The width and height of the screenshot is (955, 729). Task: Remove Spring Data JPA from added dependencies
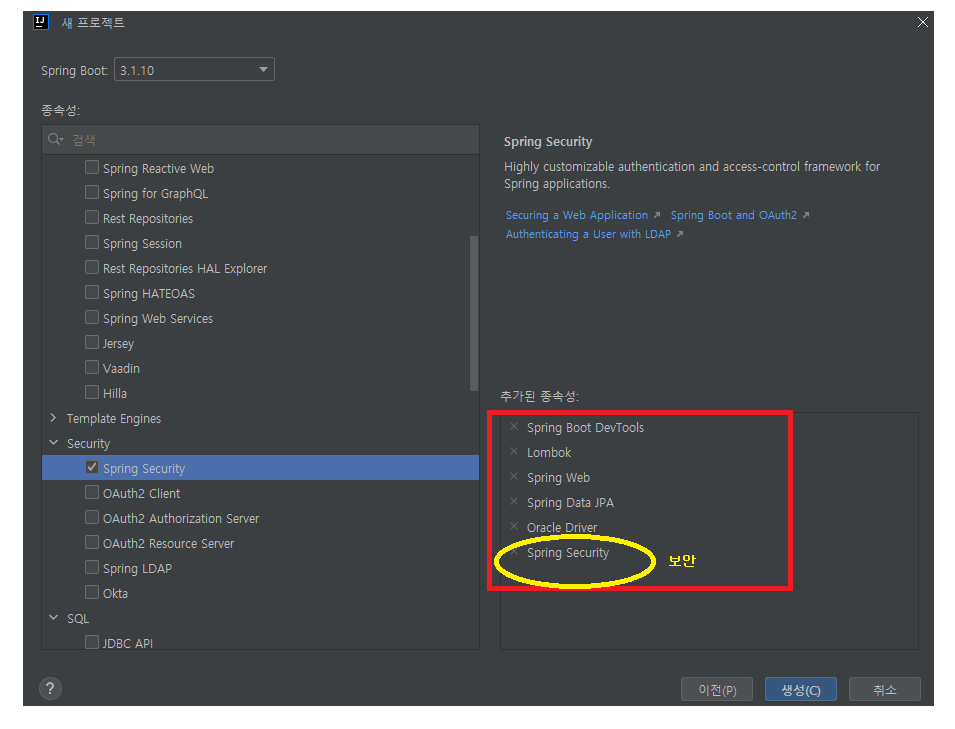click(x=514, y=501)
